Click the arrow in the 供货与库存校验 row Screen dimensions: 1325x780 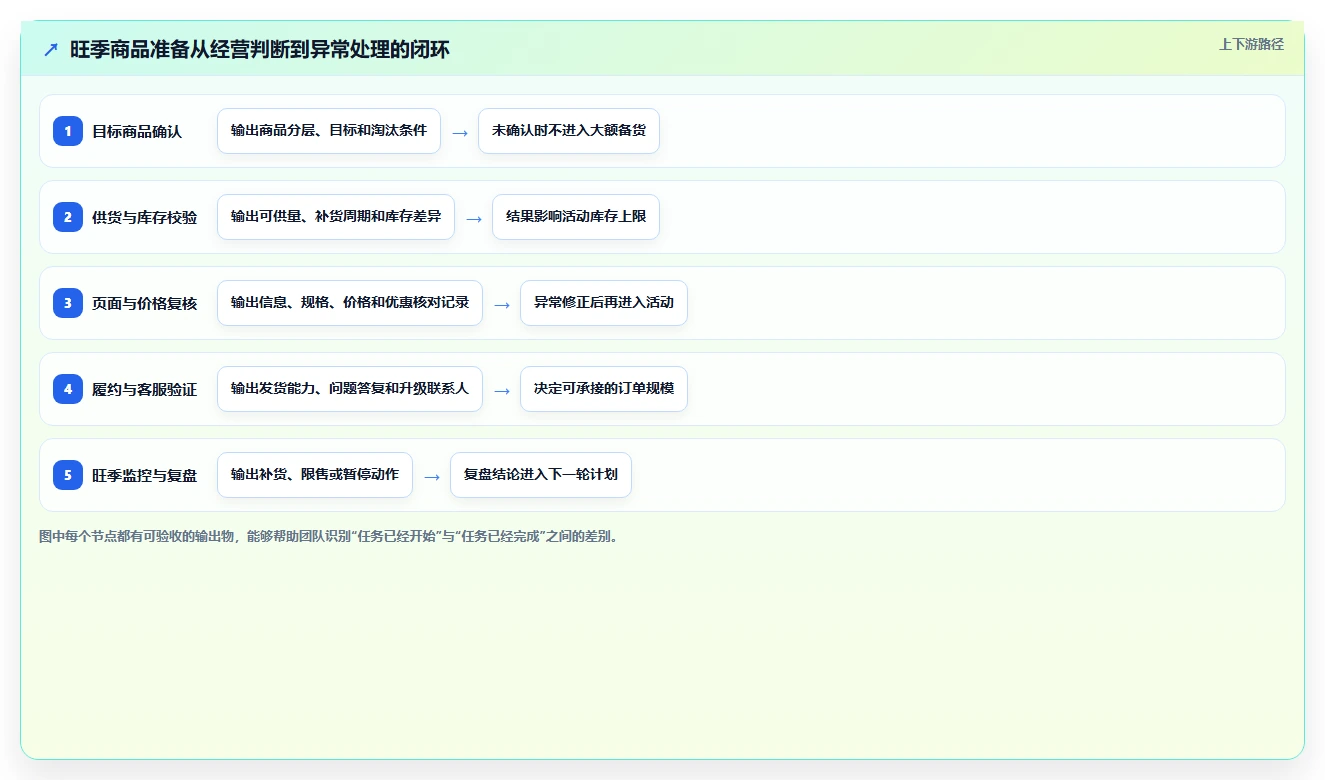[x=474, y=218]
